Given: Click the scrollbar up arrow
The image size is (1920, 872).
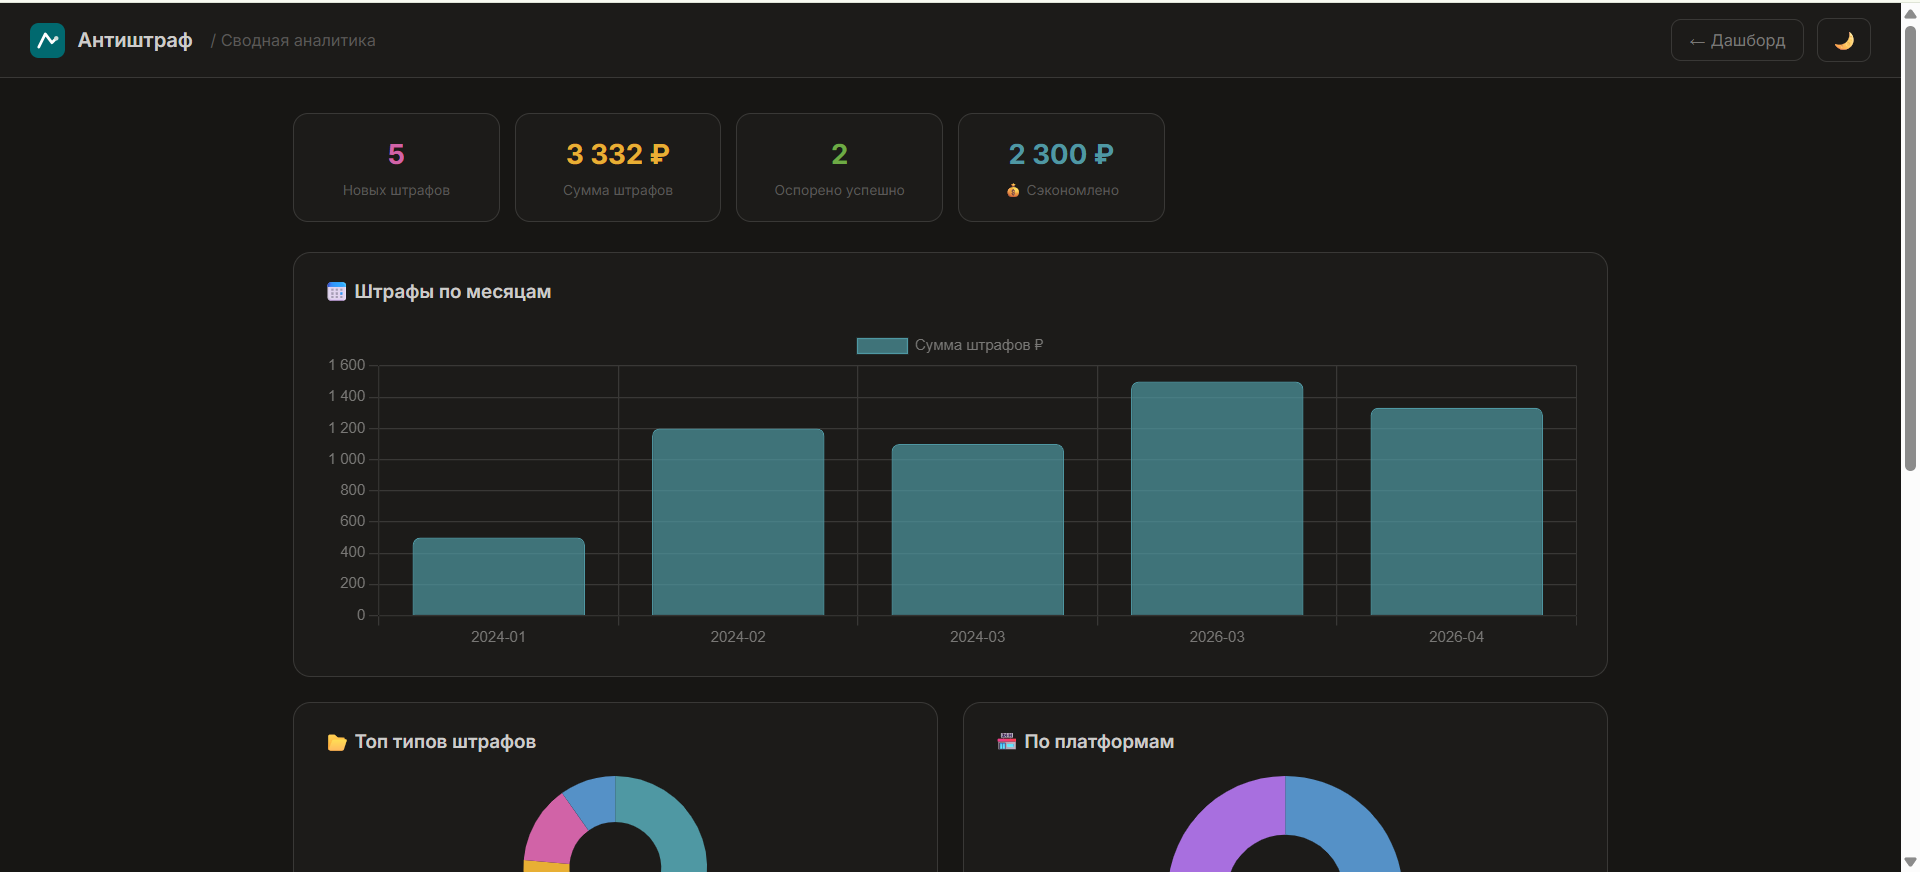Looking at the screenshot, I should (x=1910, y=13).
